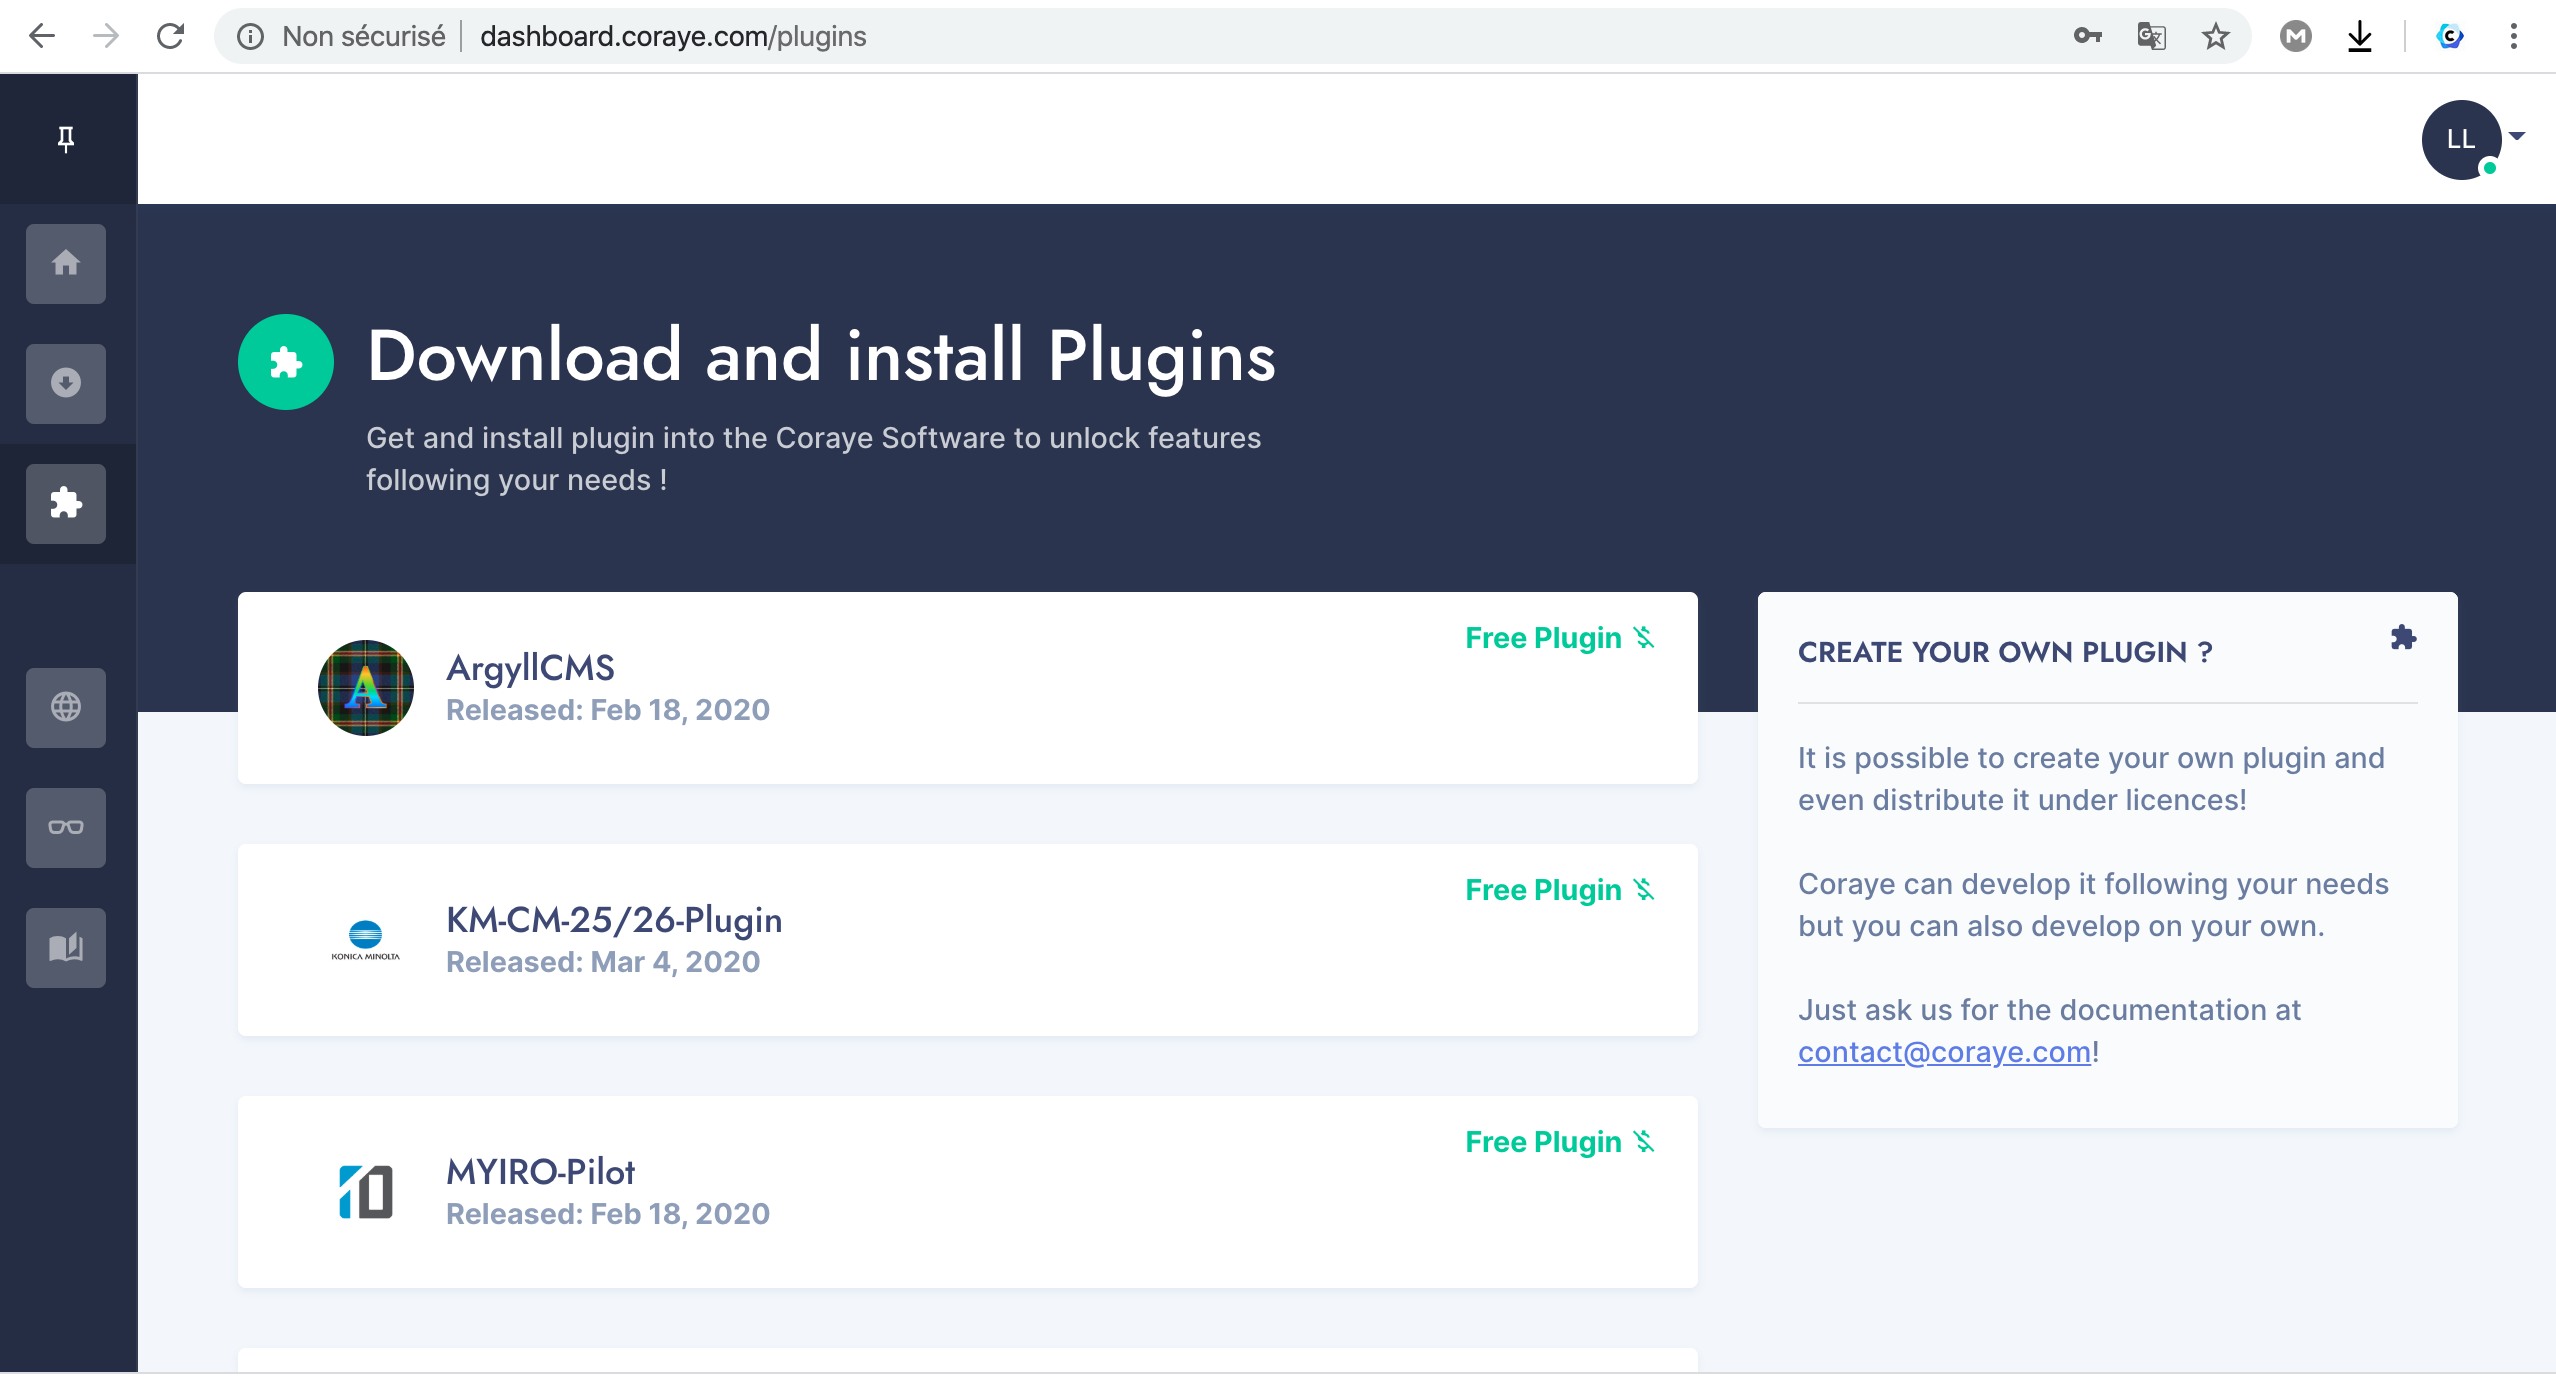Open the KM-CM-25/26-Plugin title

(x=614, y=920)
